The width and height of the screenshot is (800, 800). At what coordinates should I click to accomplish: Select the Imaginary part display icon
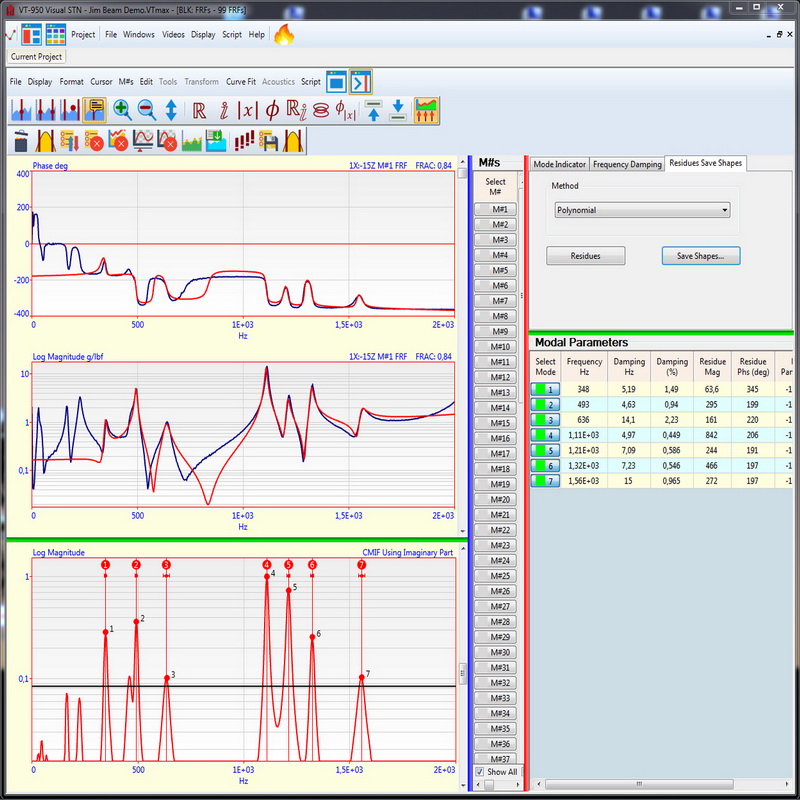pos(224,110)
